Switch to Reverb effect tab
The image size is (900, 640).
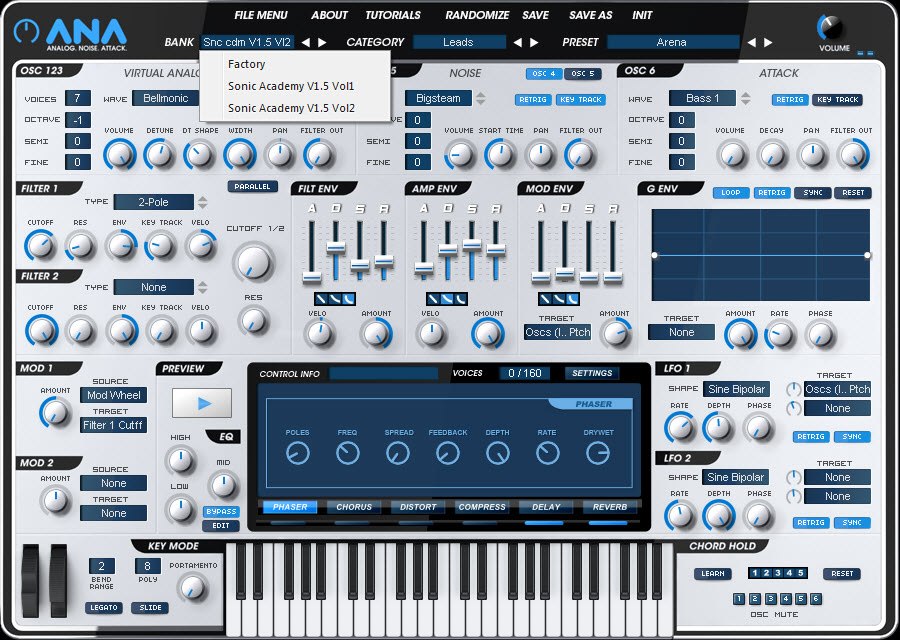[x=610, y=507]
